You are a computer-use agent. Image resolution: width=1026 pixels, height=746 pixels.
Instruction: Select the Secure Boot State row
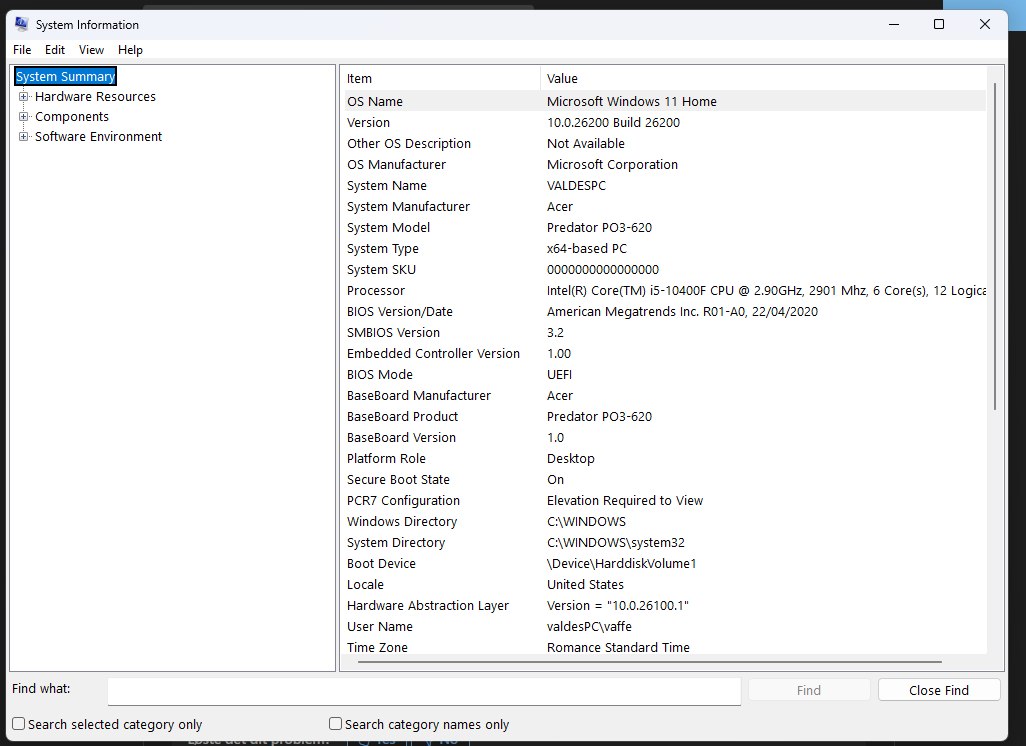click(665, 480)
